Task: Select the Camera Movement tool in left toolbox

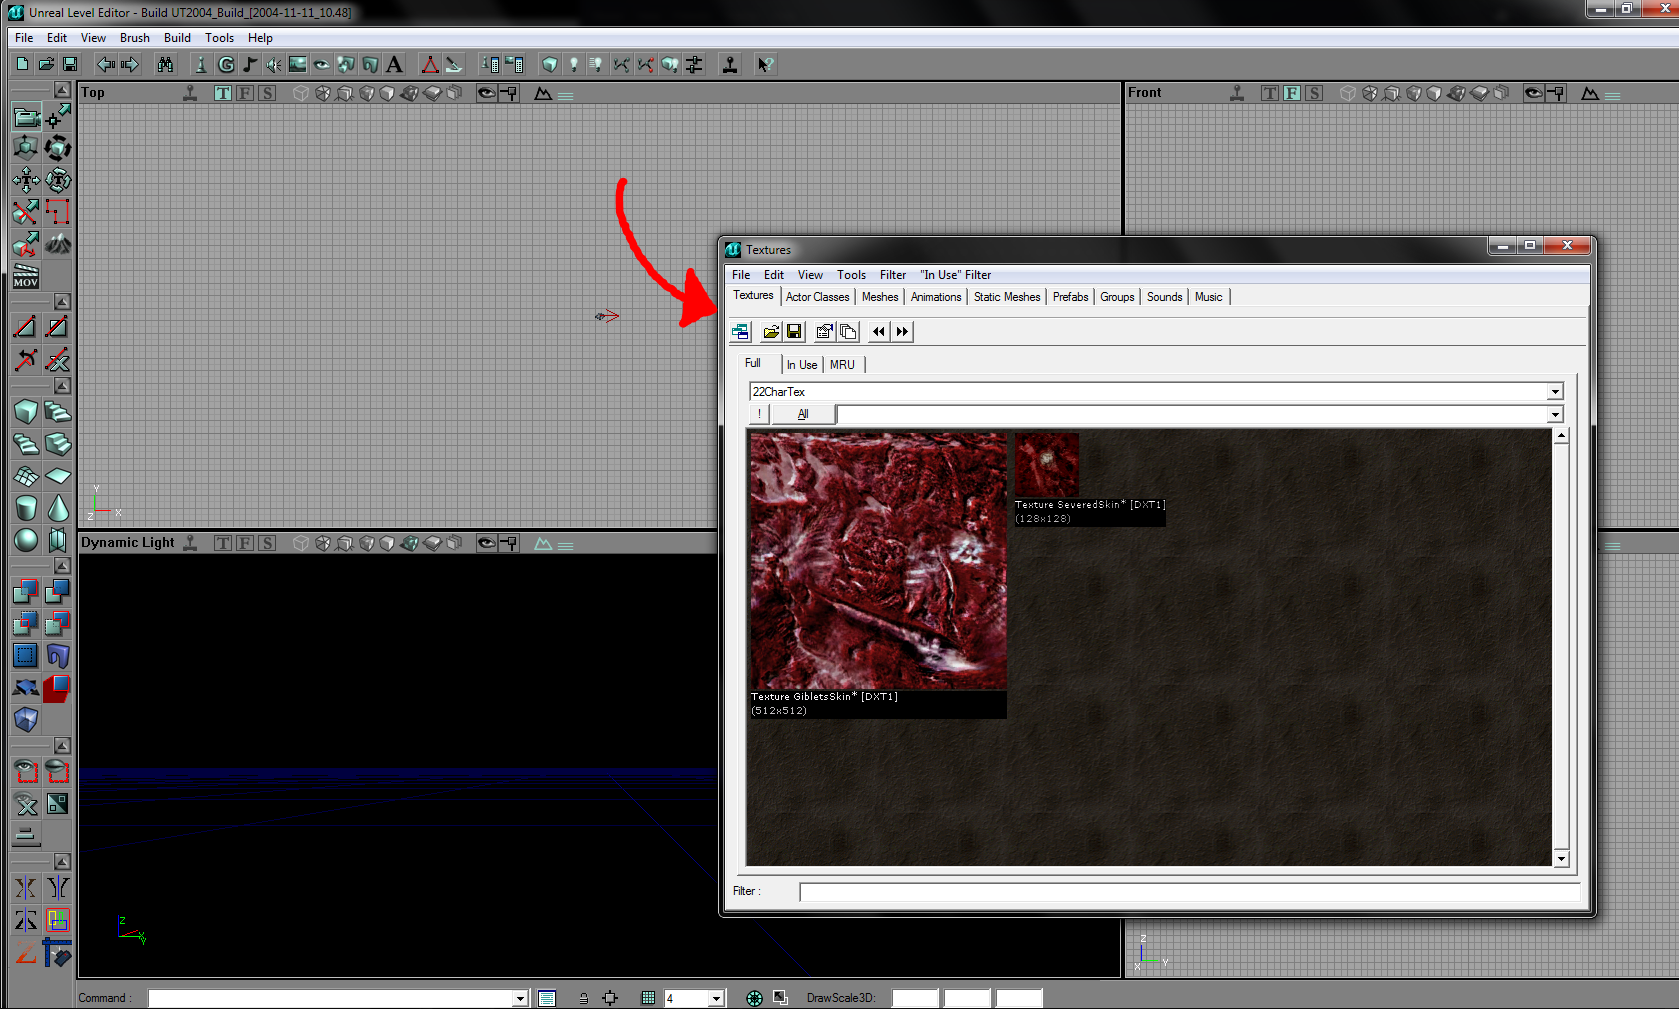Action: [x=26, y=116]
